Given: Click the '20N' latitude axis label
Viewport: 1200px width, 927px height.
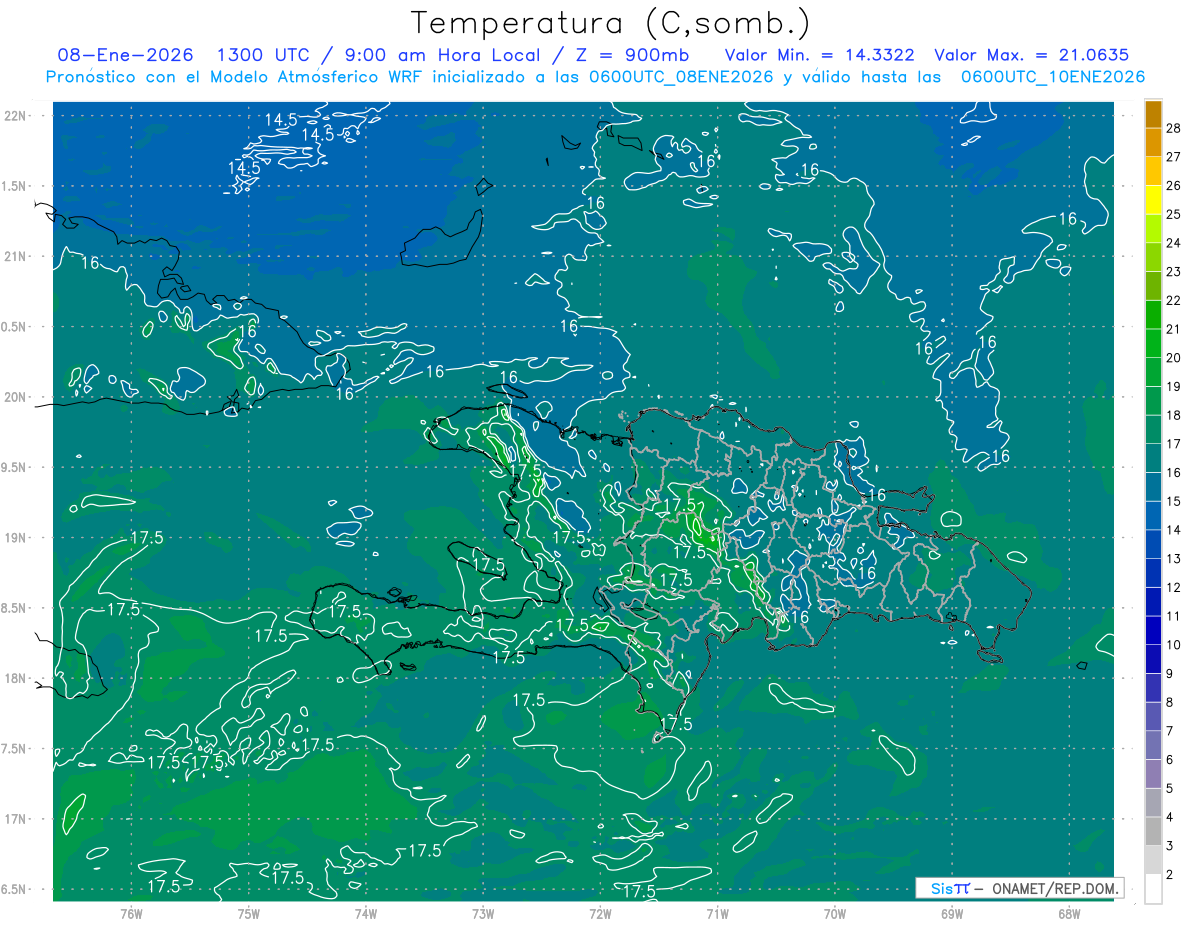Looking at the screenshot, I should coord(15,397).
